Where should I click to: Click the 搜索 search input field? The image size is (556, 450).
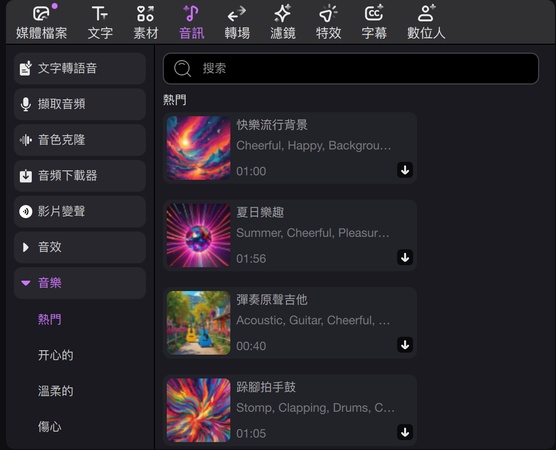(x=351, y=68)
